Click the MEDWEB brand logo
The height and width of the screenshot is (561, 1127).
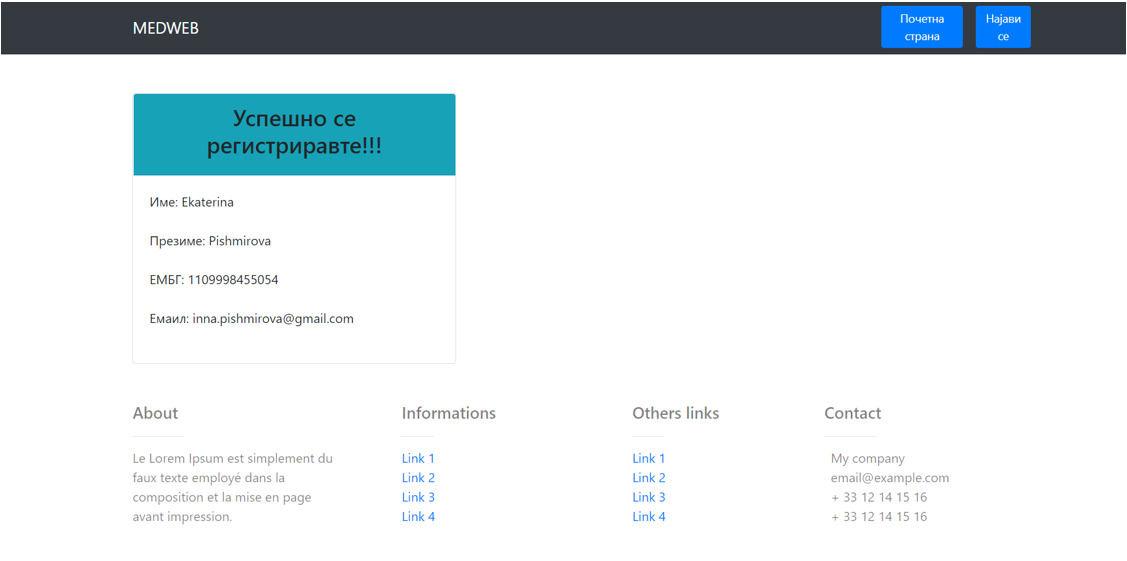tap(166, 28)
